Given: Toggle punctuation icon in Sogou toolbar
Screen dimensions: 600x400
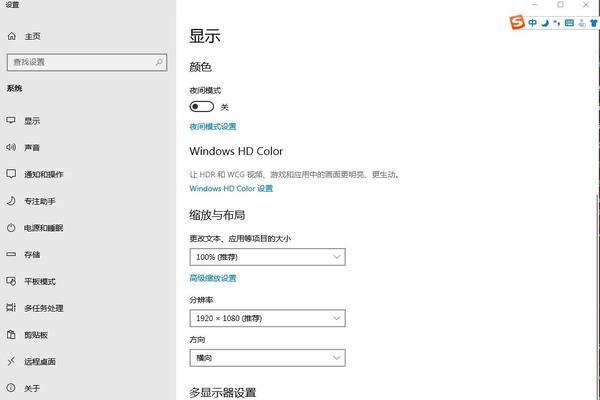Looking at the screenshot, I should [557, 23].
